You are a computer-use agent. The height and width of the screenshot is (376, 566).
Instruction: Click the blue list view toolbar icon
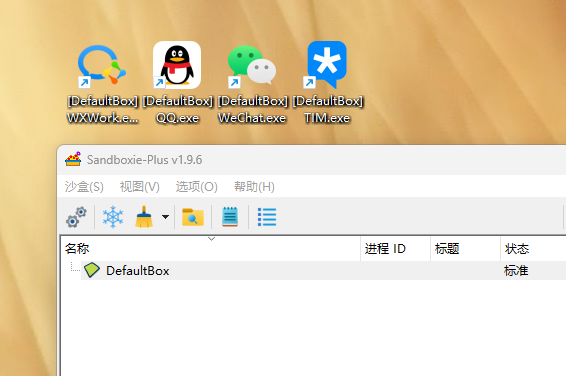(267, 217)
